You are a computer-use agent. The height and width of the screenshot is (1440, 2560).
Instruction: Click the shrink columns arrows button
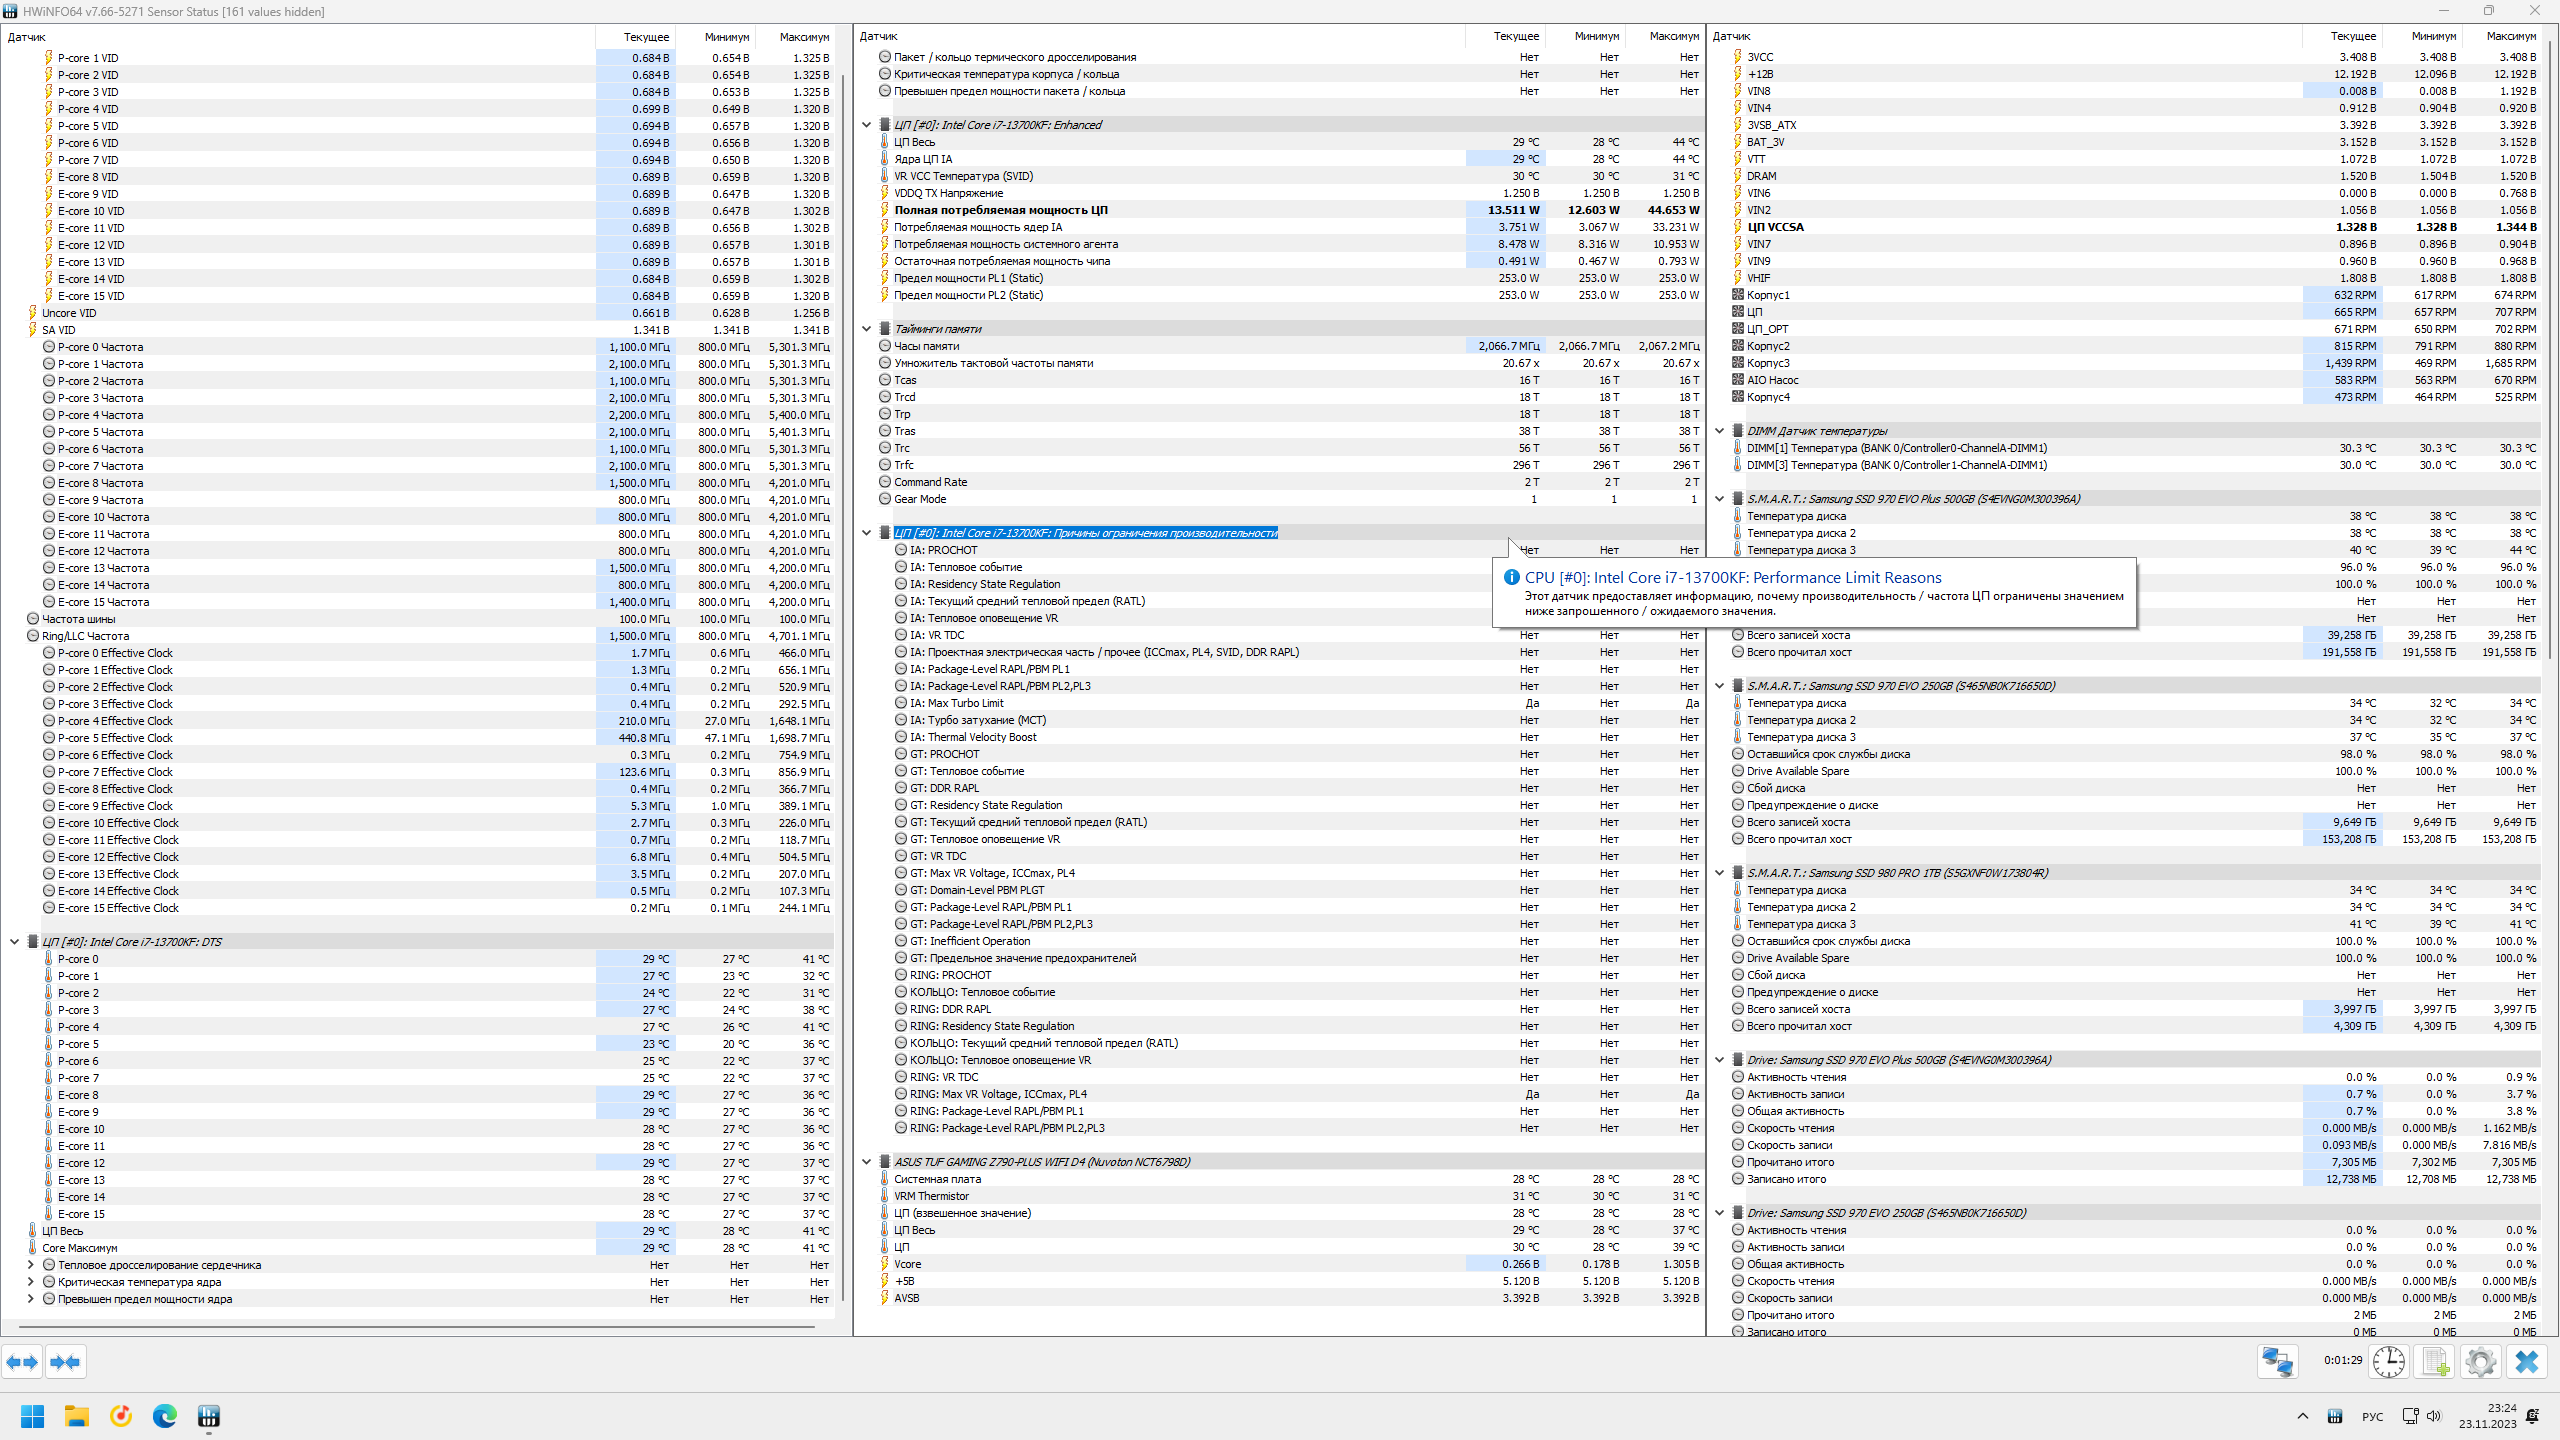65,1362
